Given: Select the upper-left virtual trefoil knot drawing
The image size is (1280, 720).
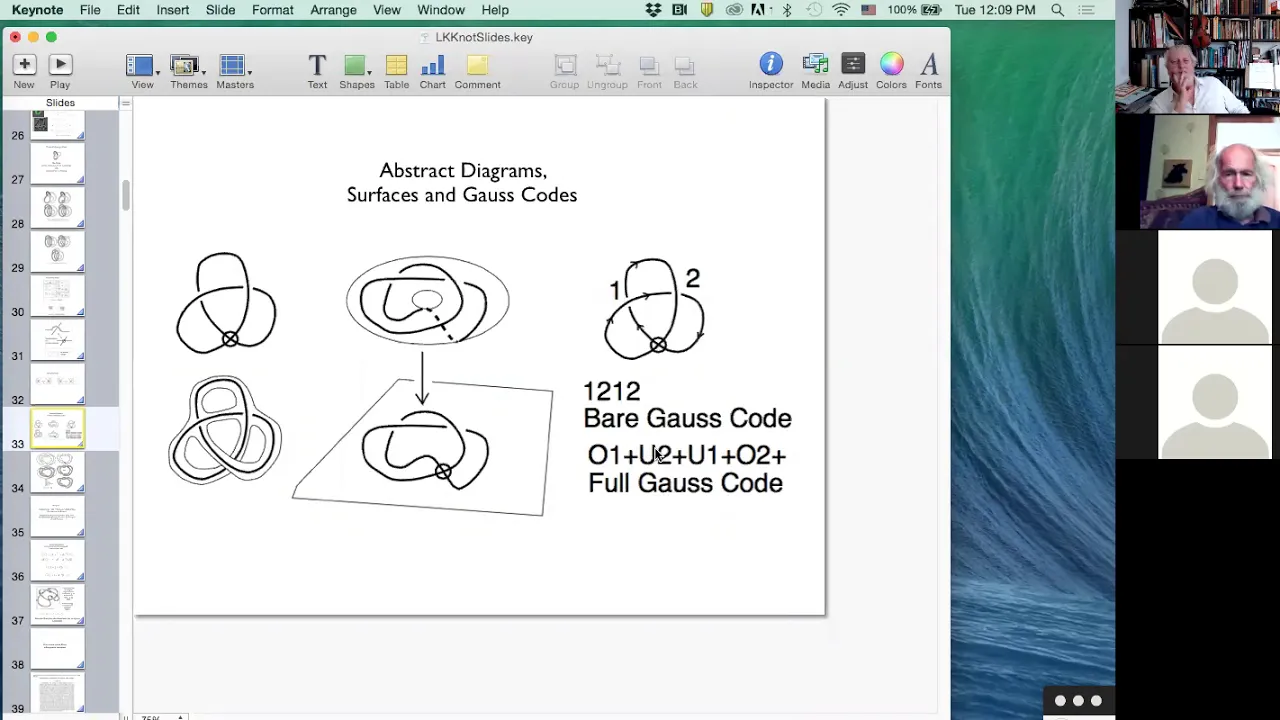Looking at the screenshot, I should (x=226, y=303).
